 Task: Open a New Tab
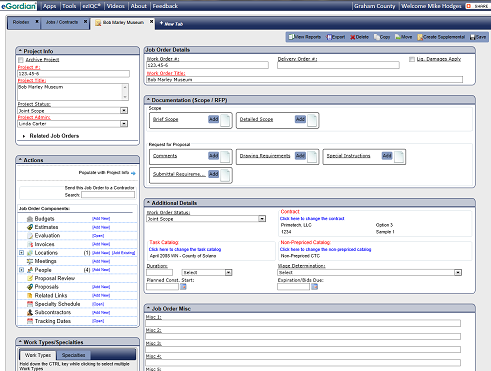[x=171, y=24]
